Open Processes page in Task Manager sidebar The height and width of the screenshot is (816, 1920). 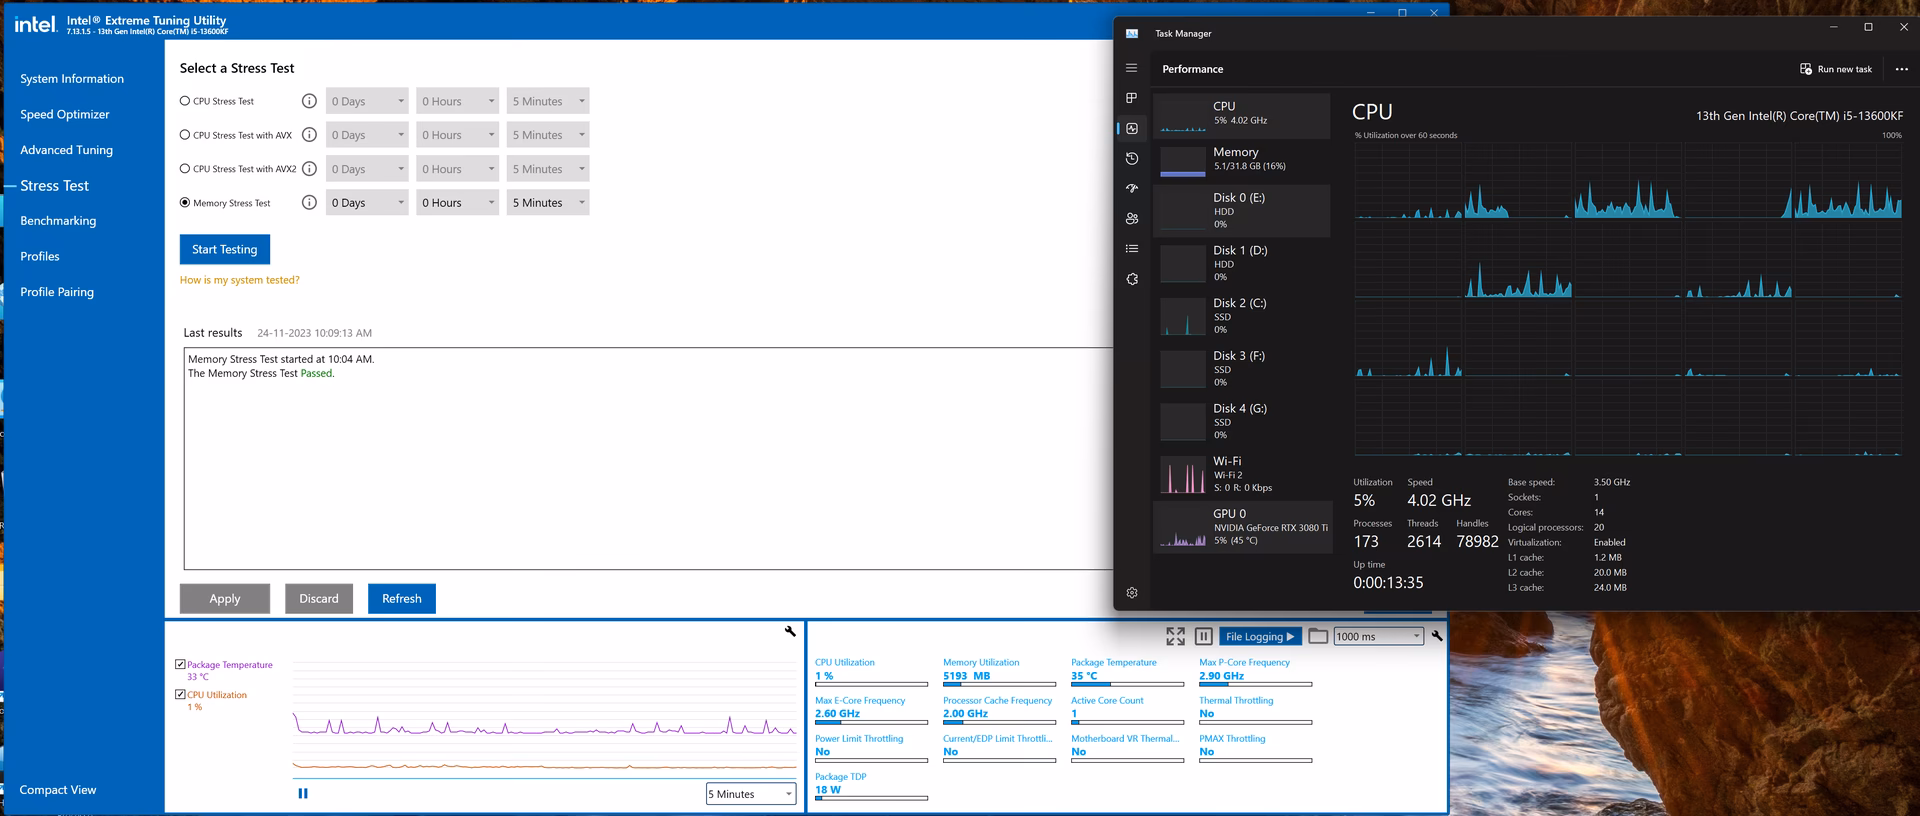pos(1131,98)
